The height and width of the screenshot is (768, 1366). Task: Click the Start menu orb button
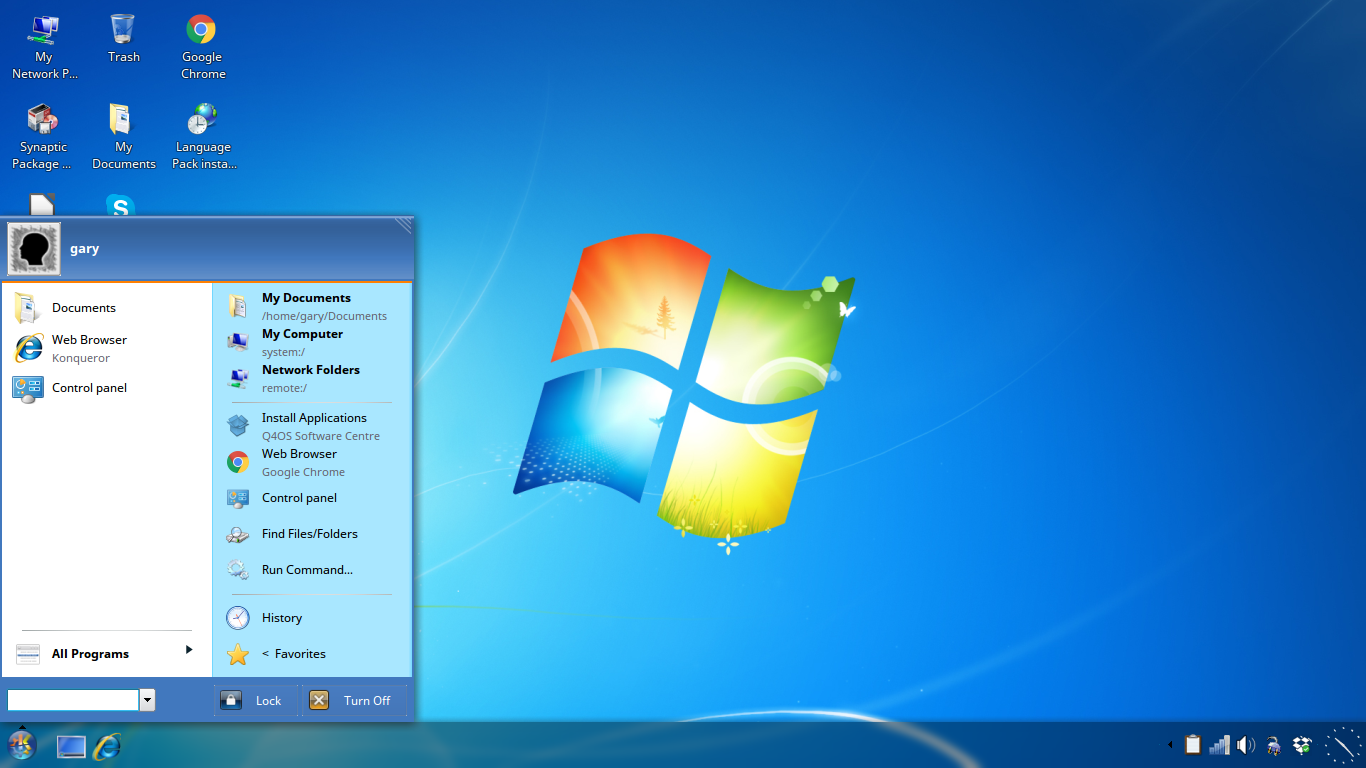click(21, 745)
